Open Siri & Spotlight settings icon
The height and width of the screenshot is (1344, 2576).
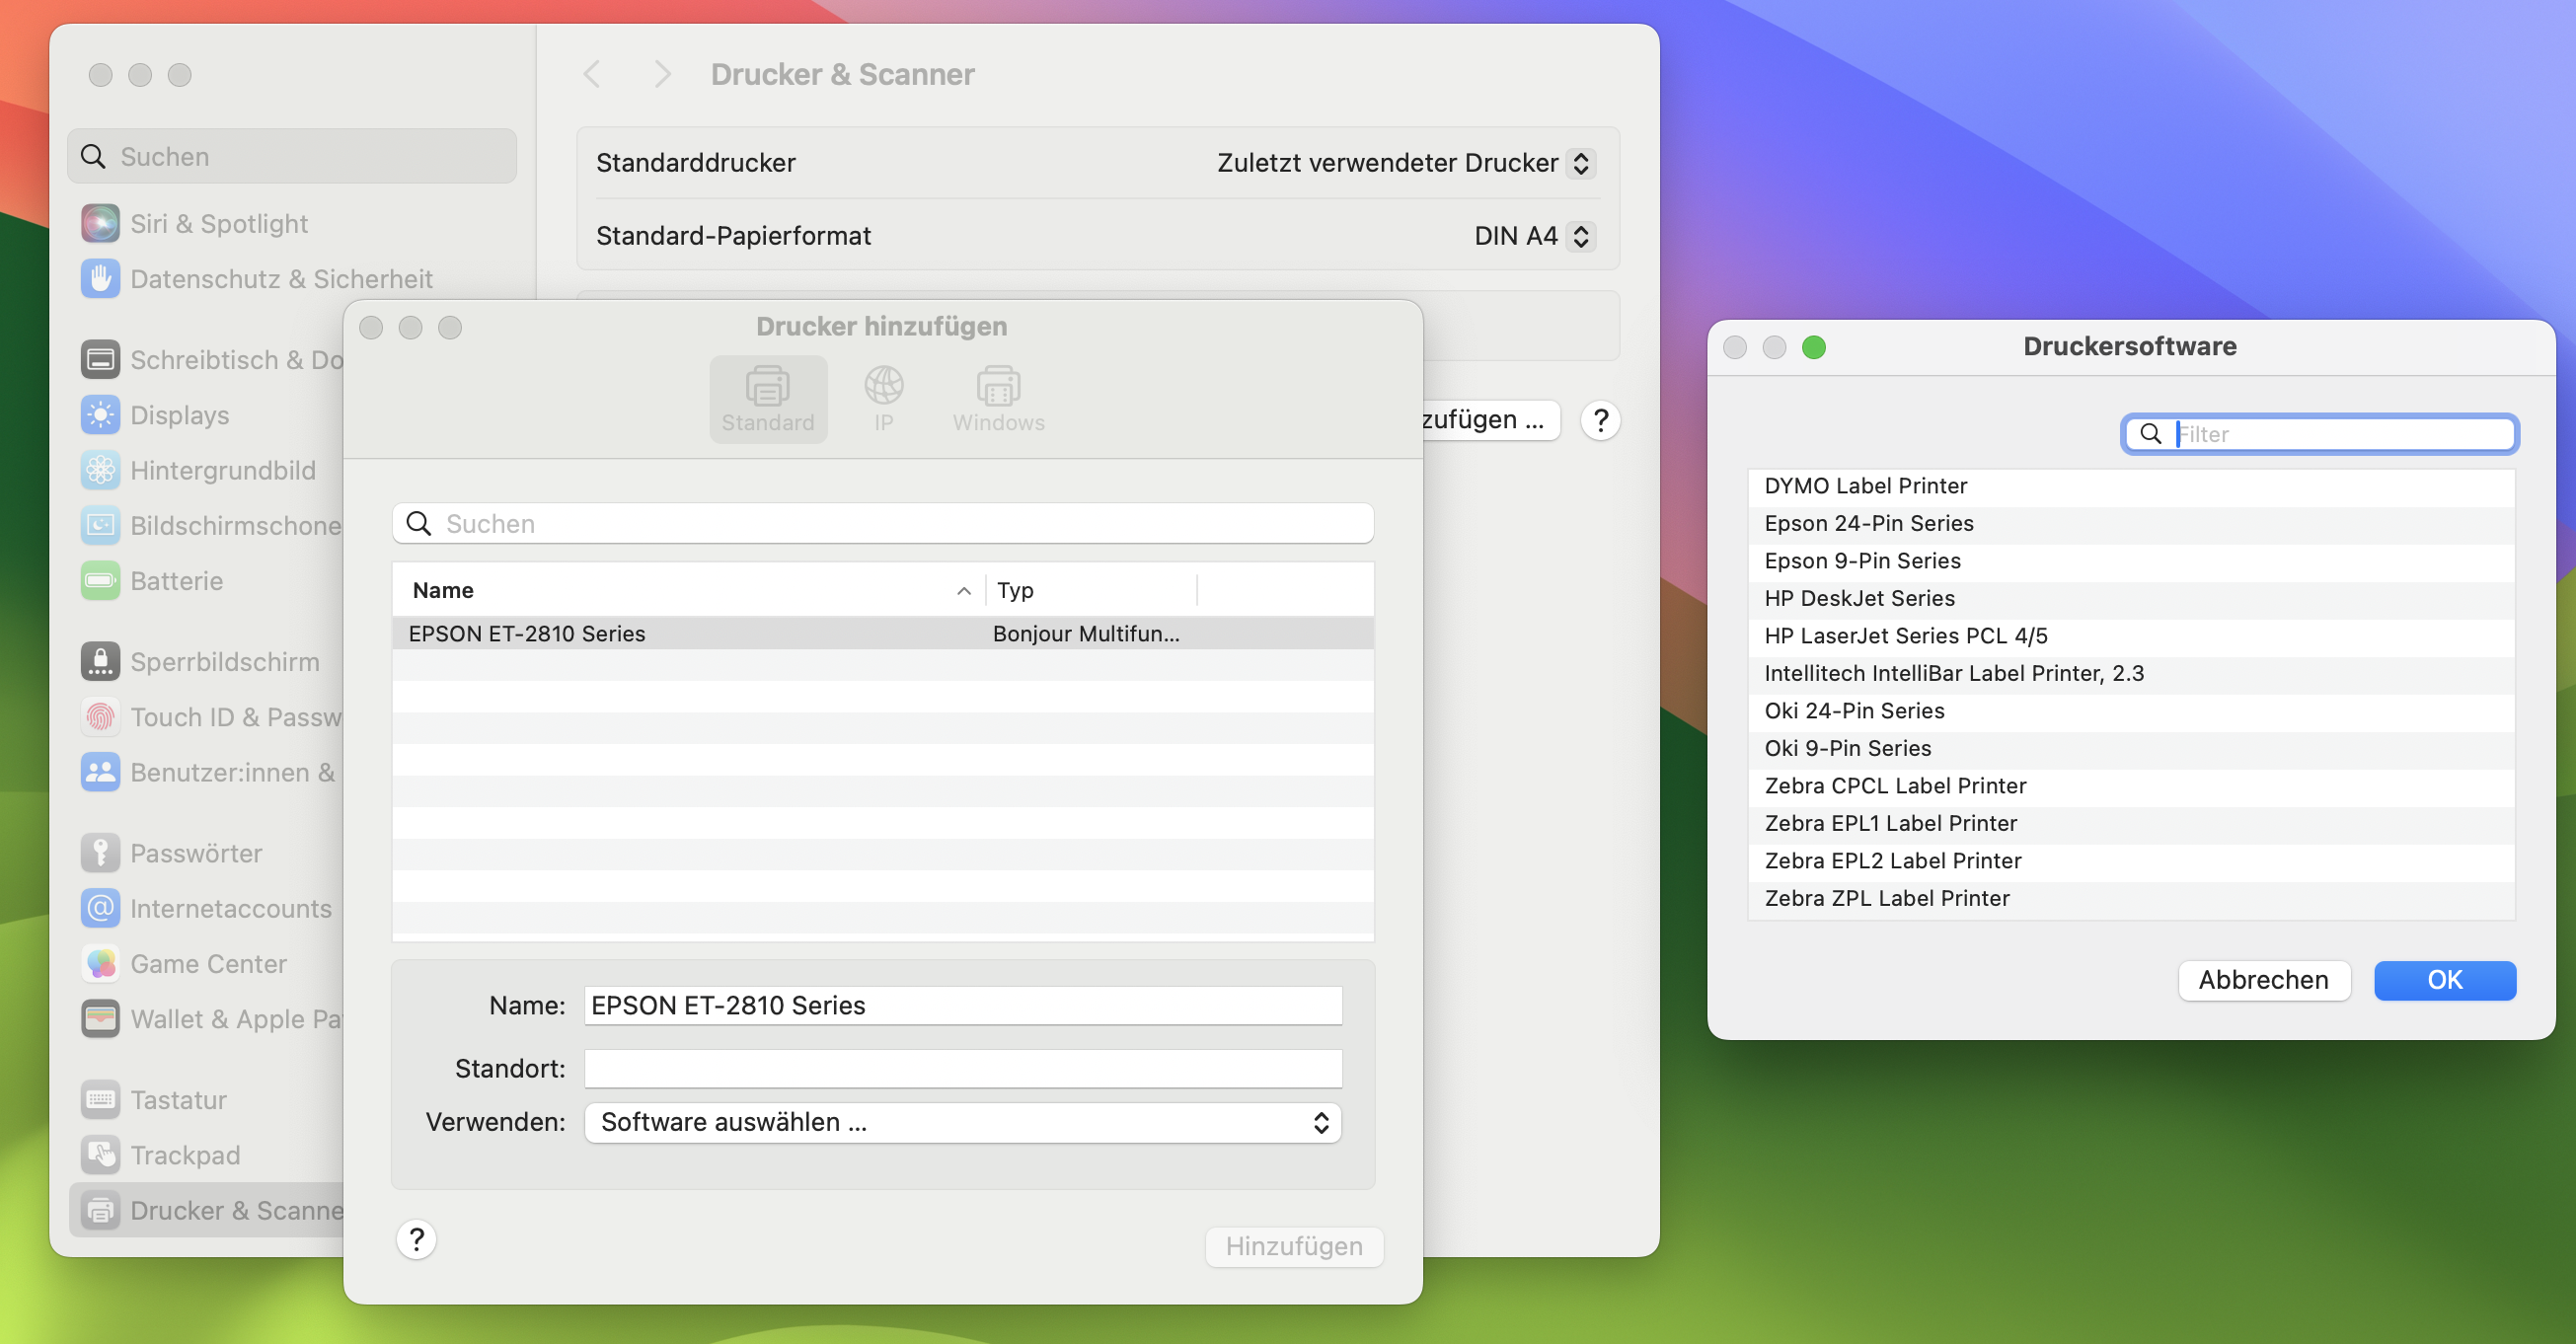[x=100, y=223]
